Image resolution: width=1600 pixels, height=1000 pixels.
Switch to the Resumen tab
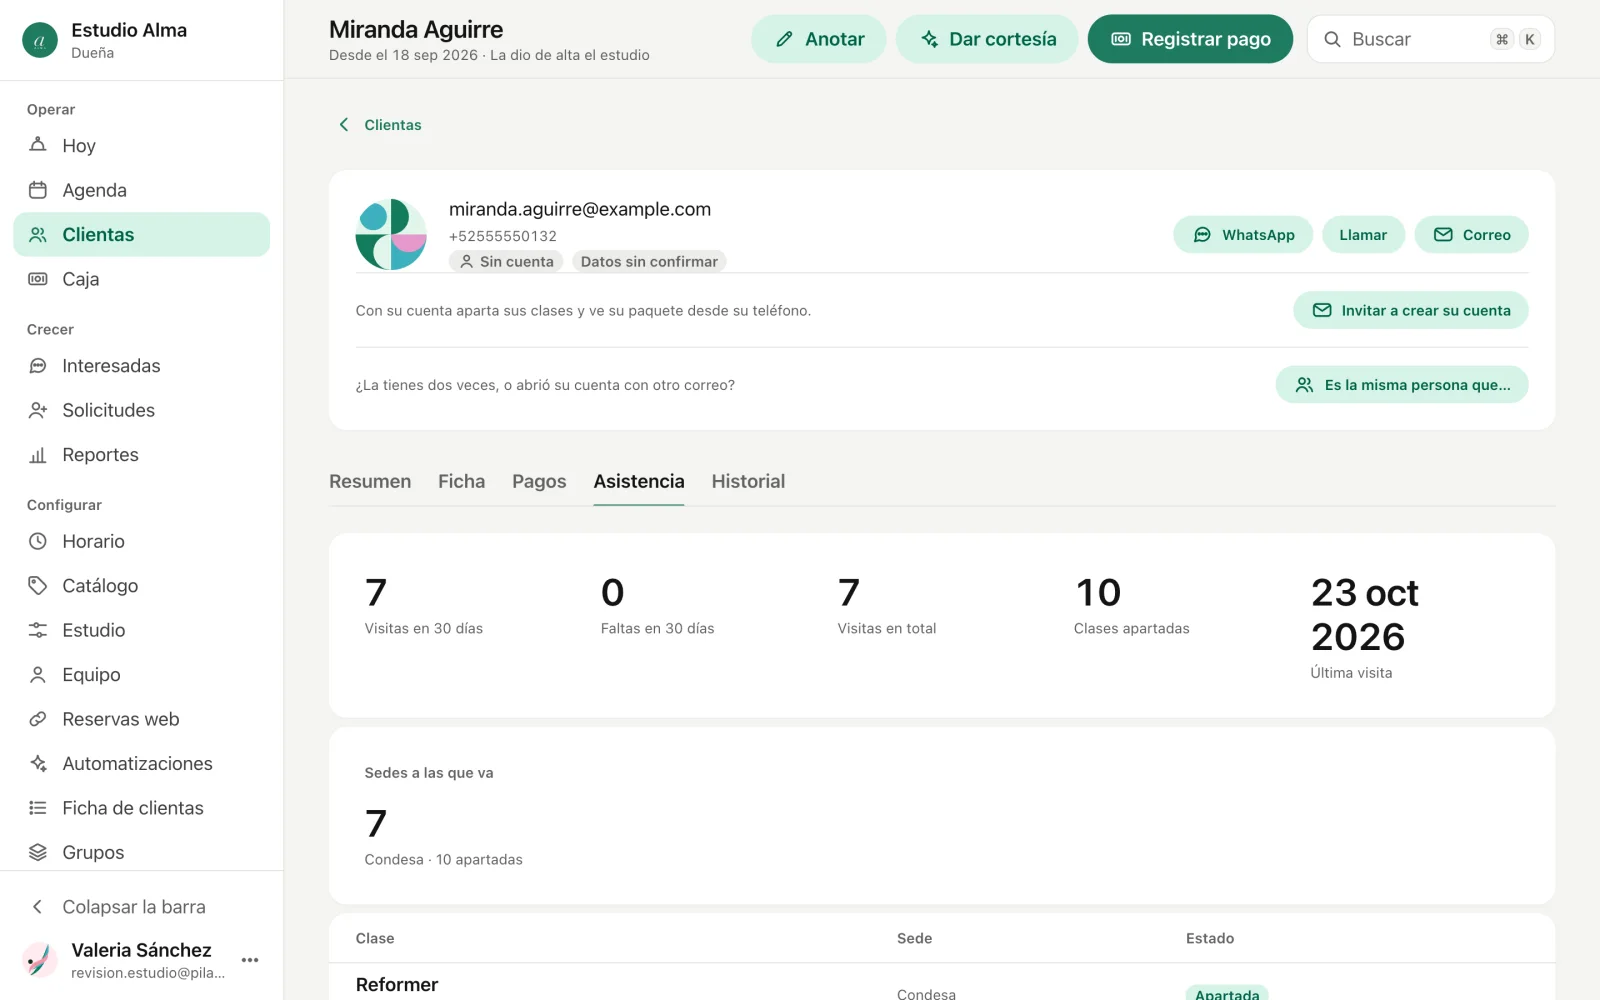370,481
